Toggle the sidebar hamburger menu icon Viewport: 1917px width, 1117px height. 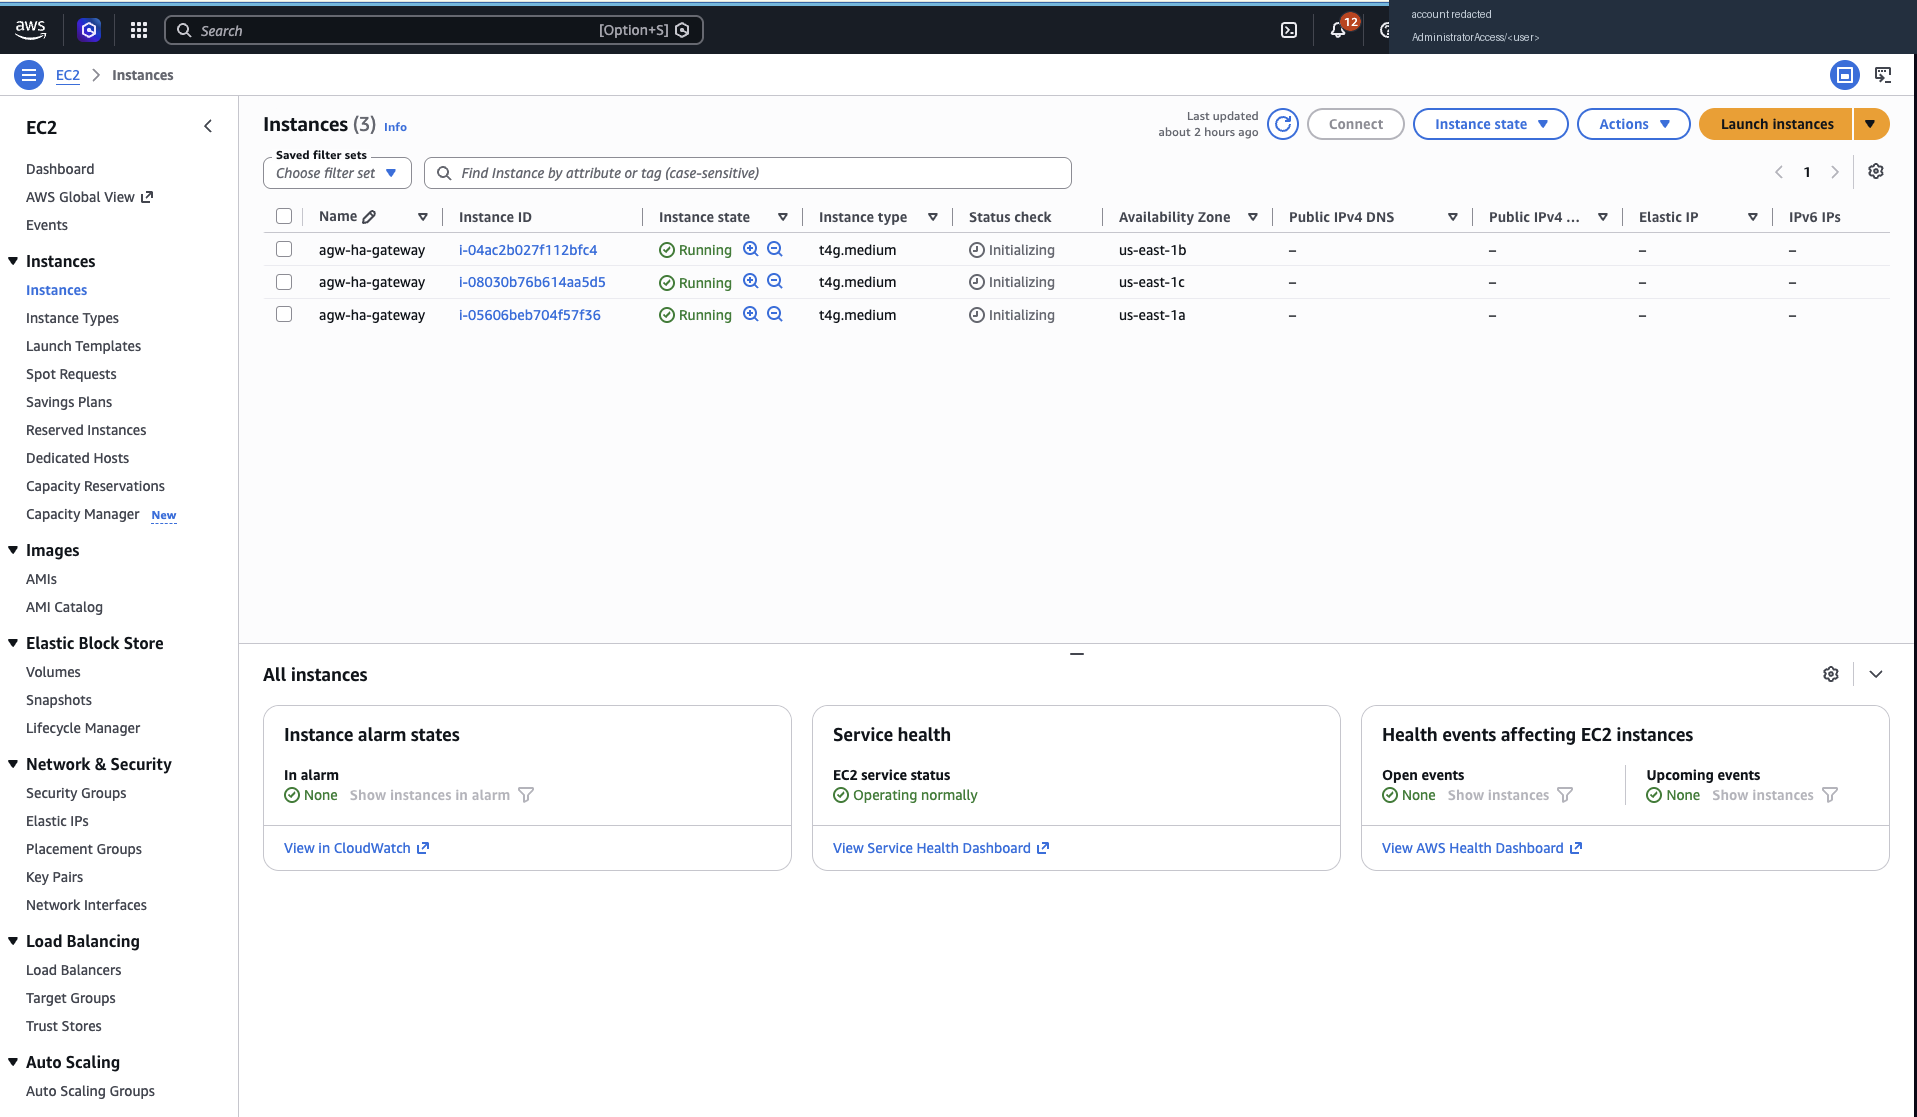[x=29, y=75]
